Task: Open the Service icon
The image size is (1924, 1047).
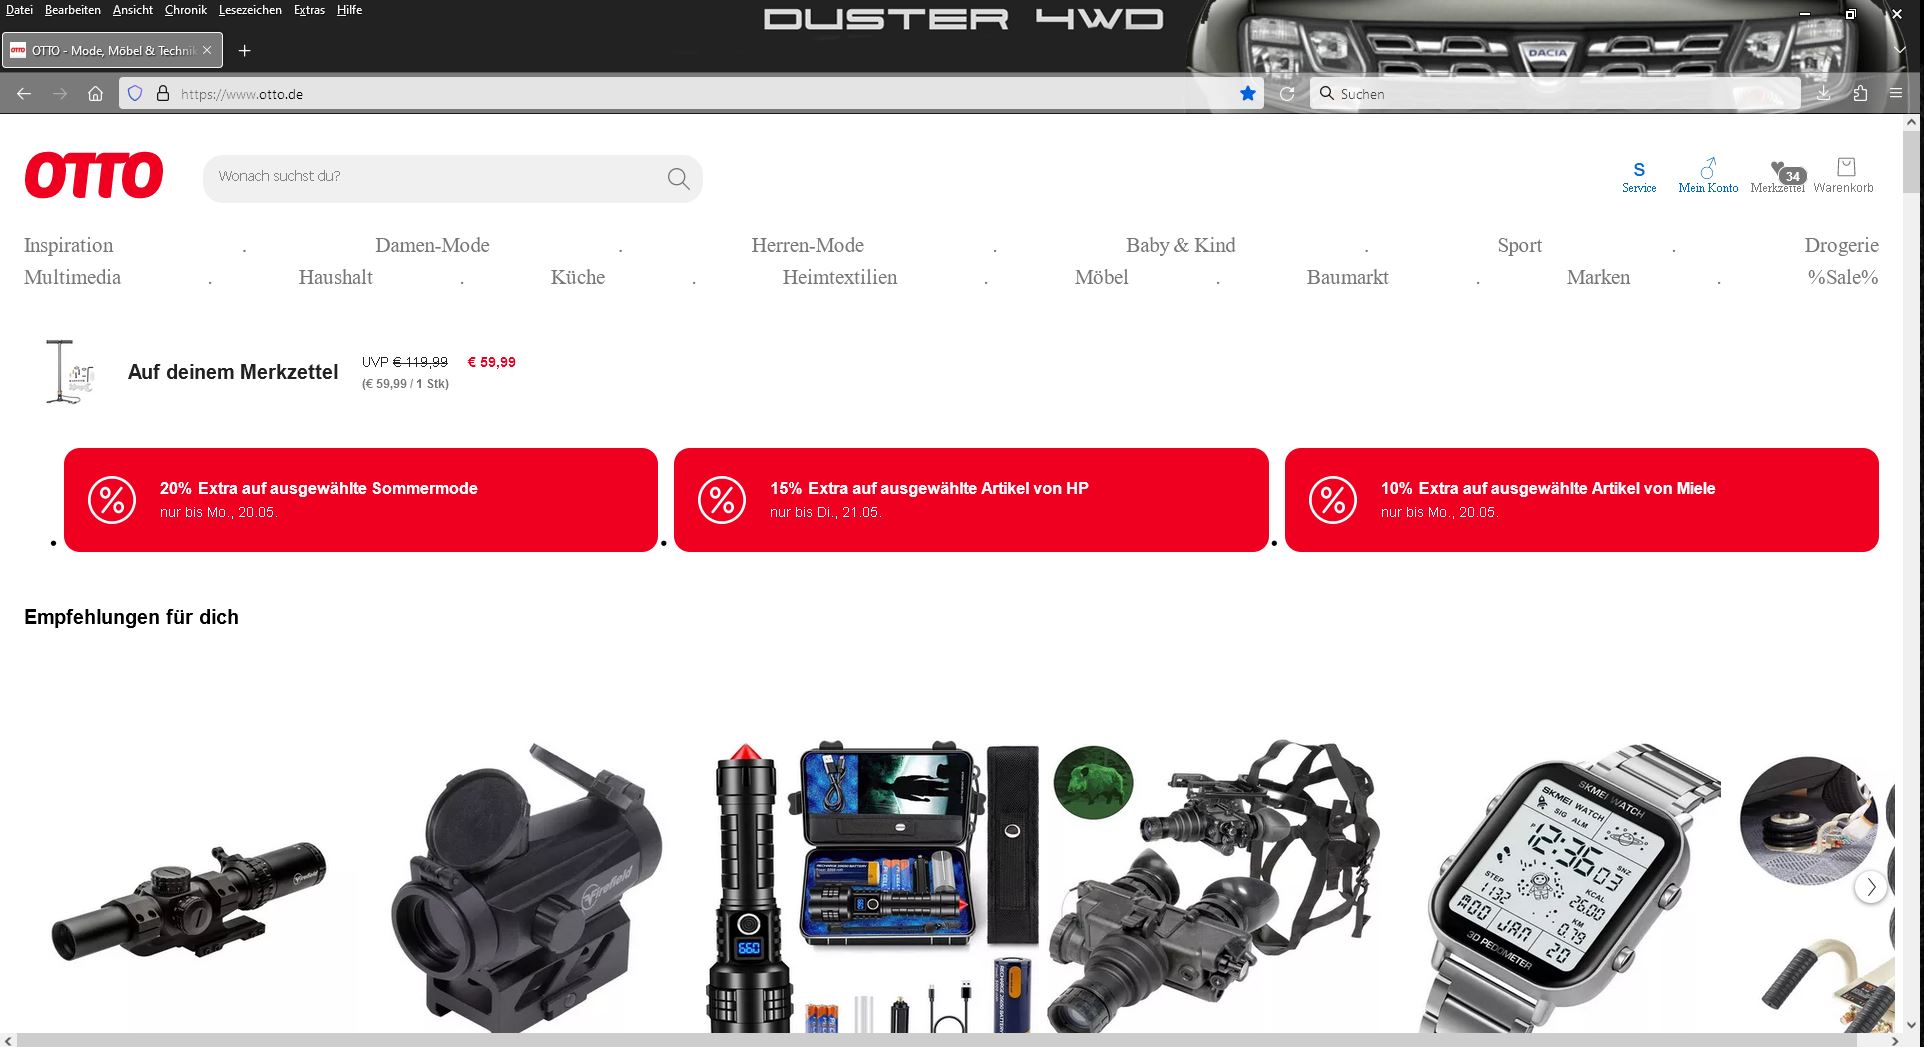Action: pyautogui.click(x=1639, y=176)
